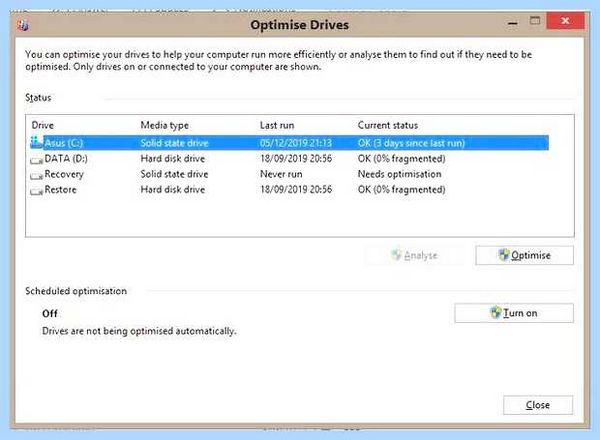Screen dimensions: 600x440
Task: Click 'Solid state drive' in Asus (C:) row
Action: 174,143
